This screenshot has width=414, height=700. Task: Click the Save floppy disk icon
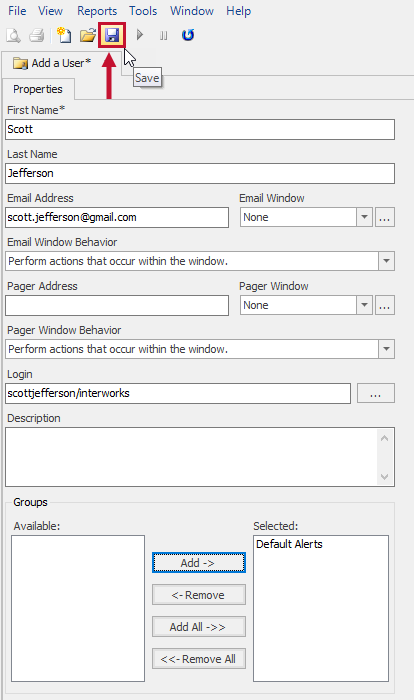tap(112, 35)
